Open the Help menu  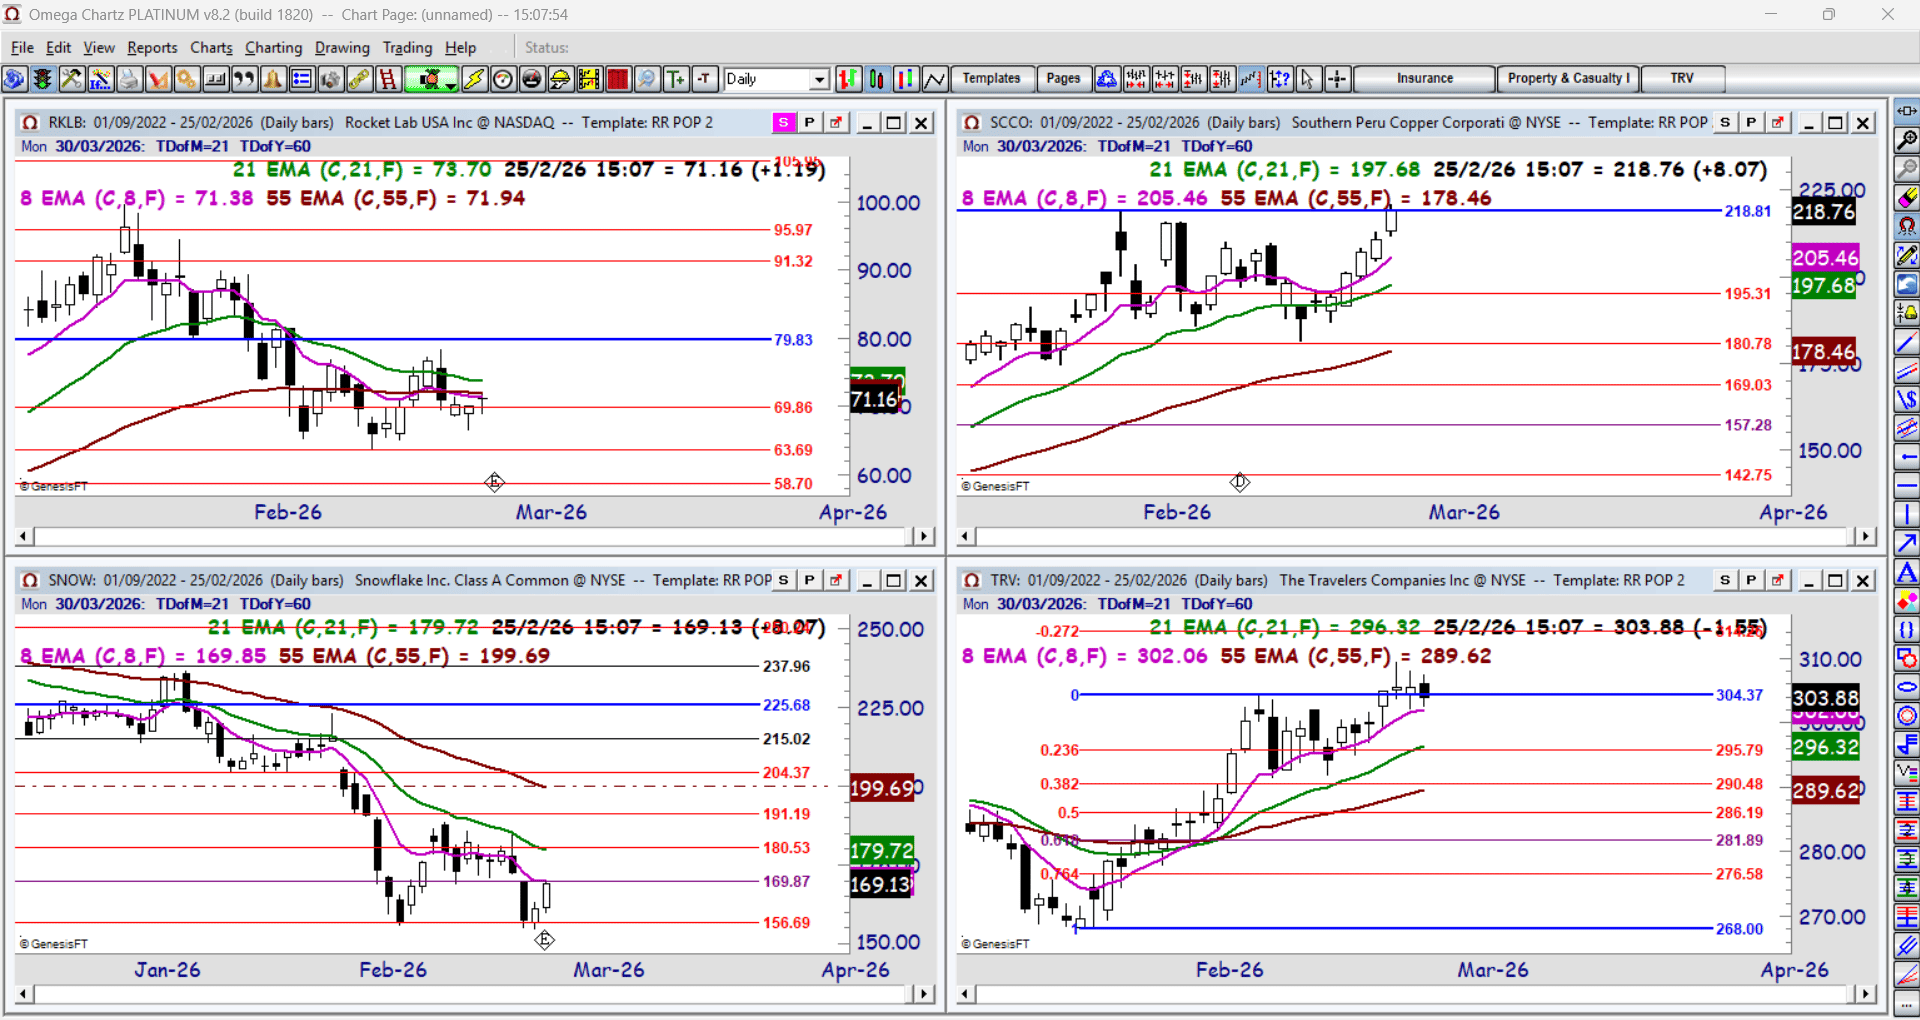[x=461, y=47]
